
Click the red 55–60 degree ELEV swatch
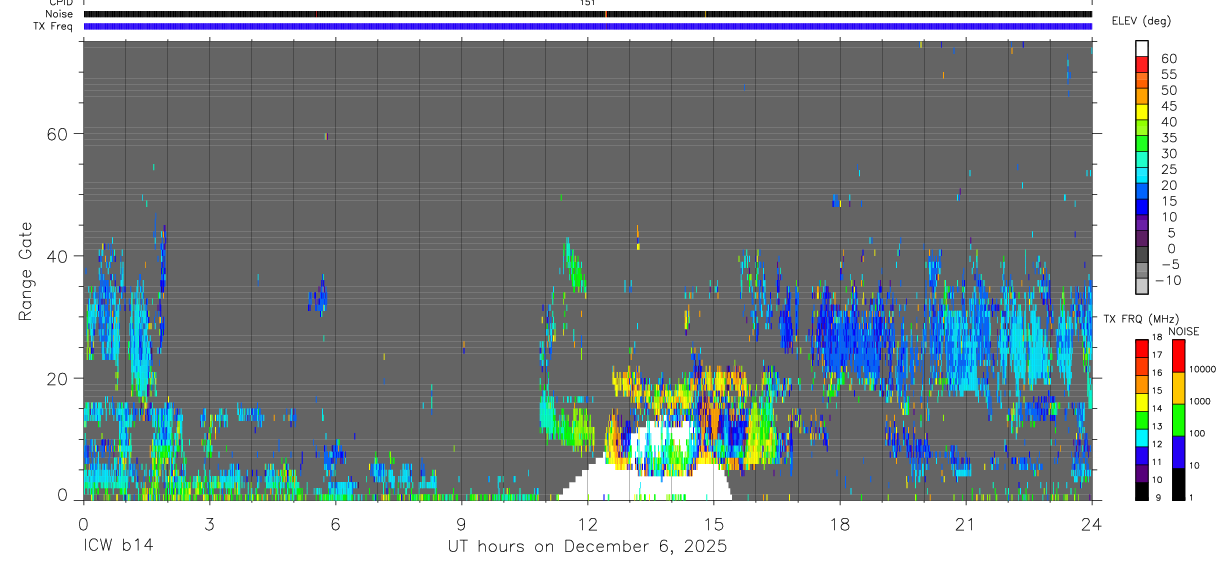coord(1142,64)
